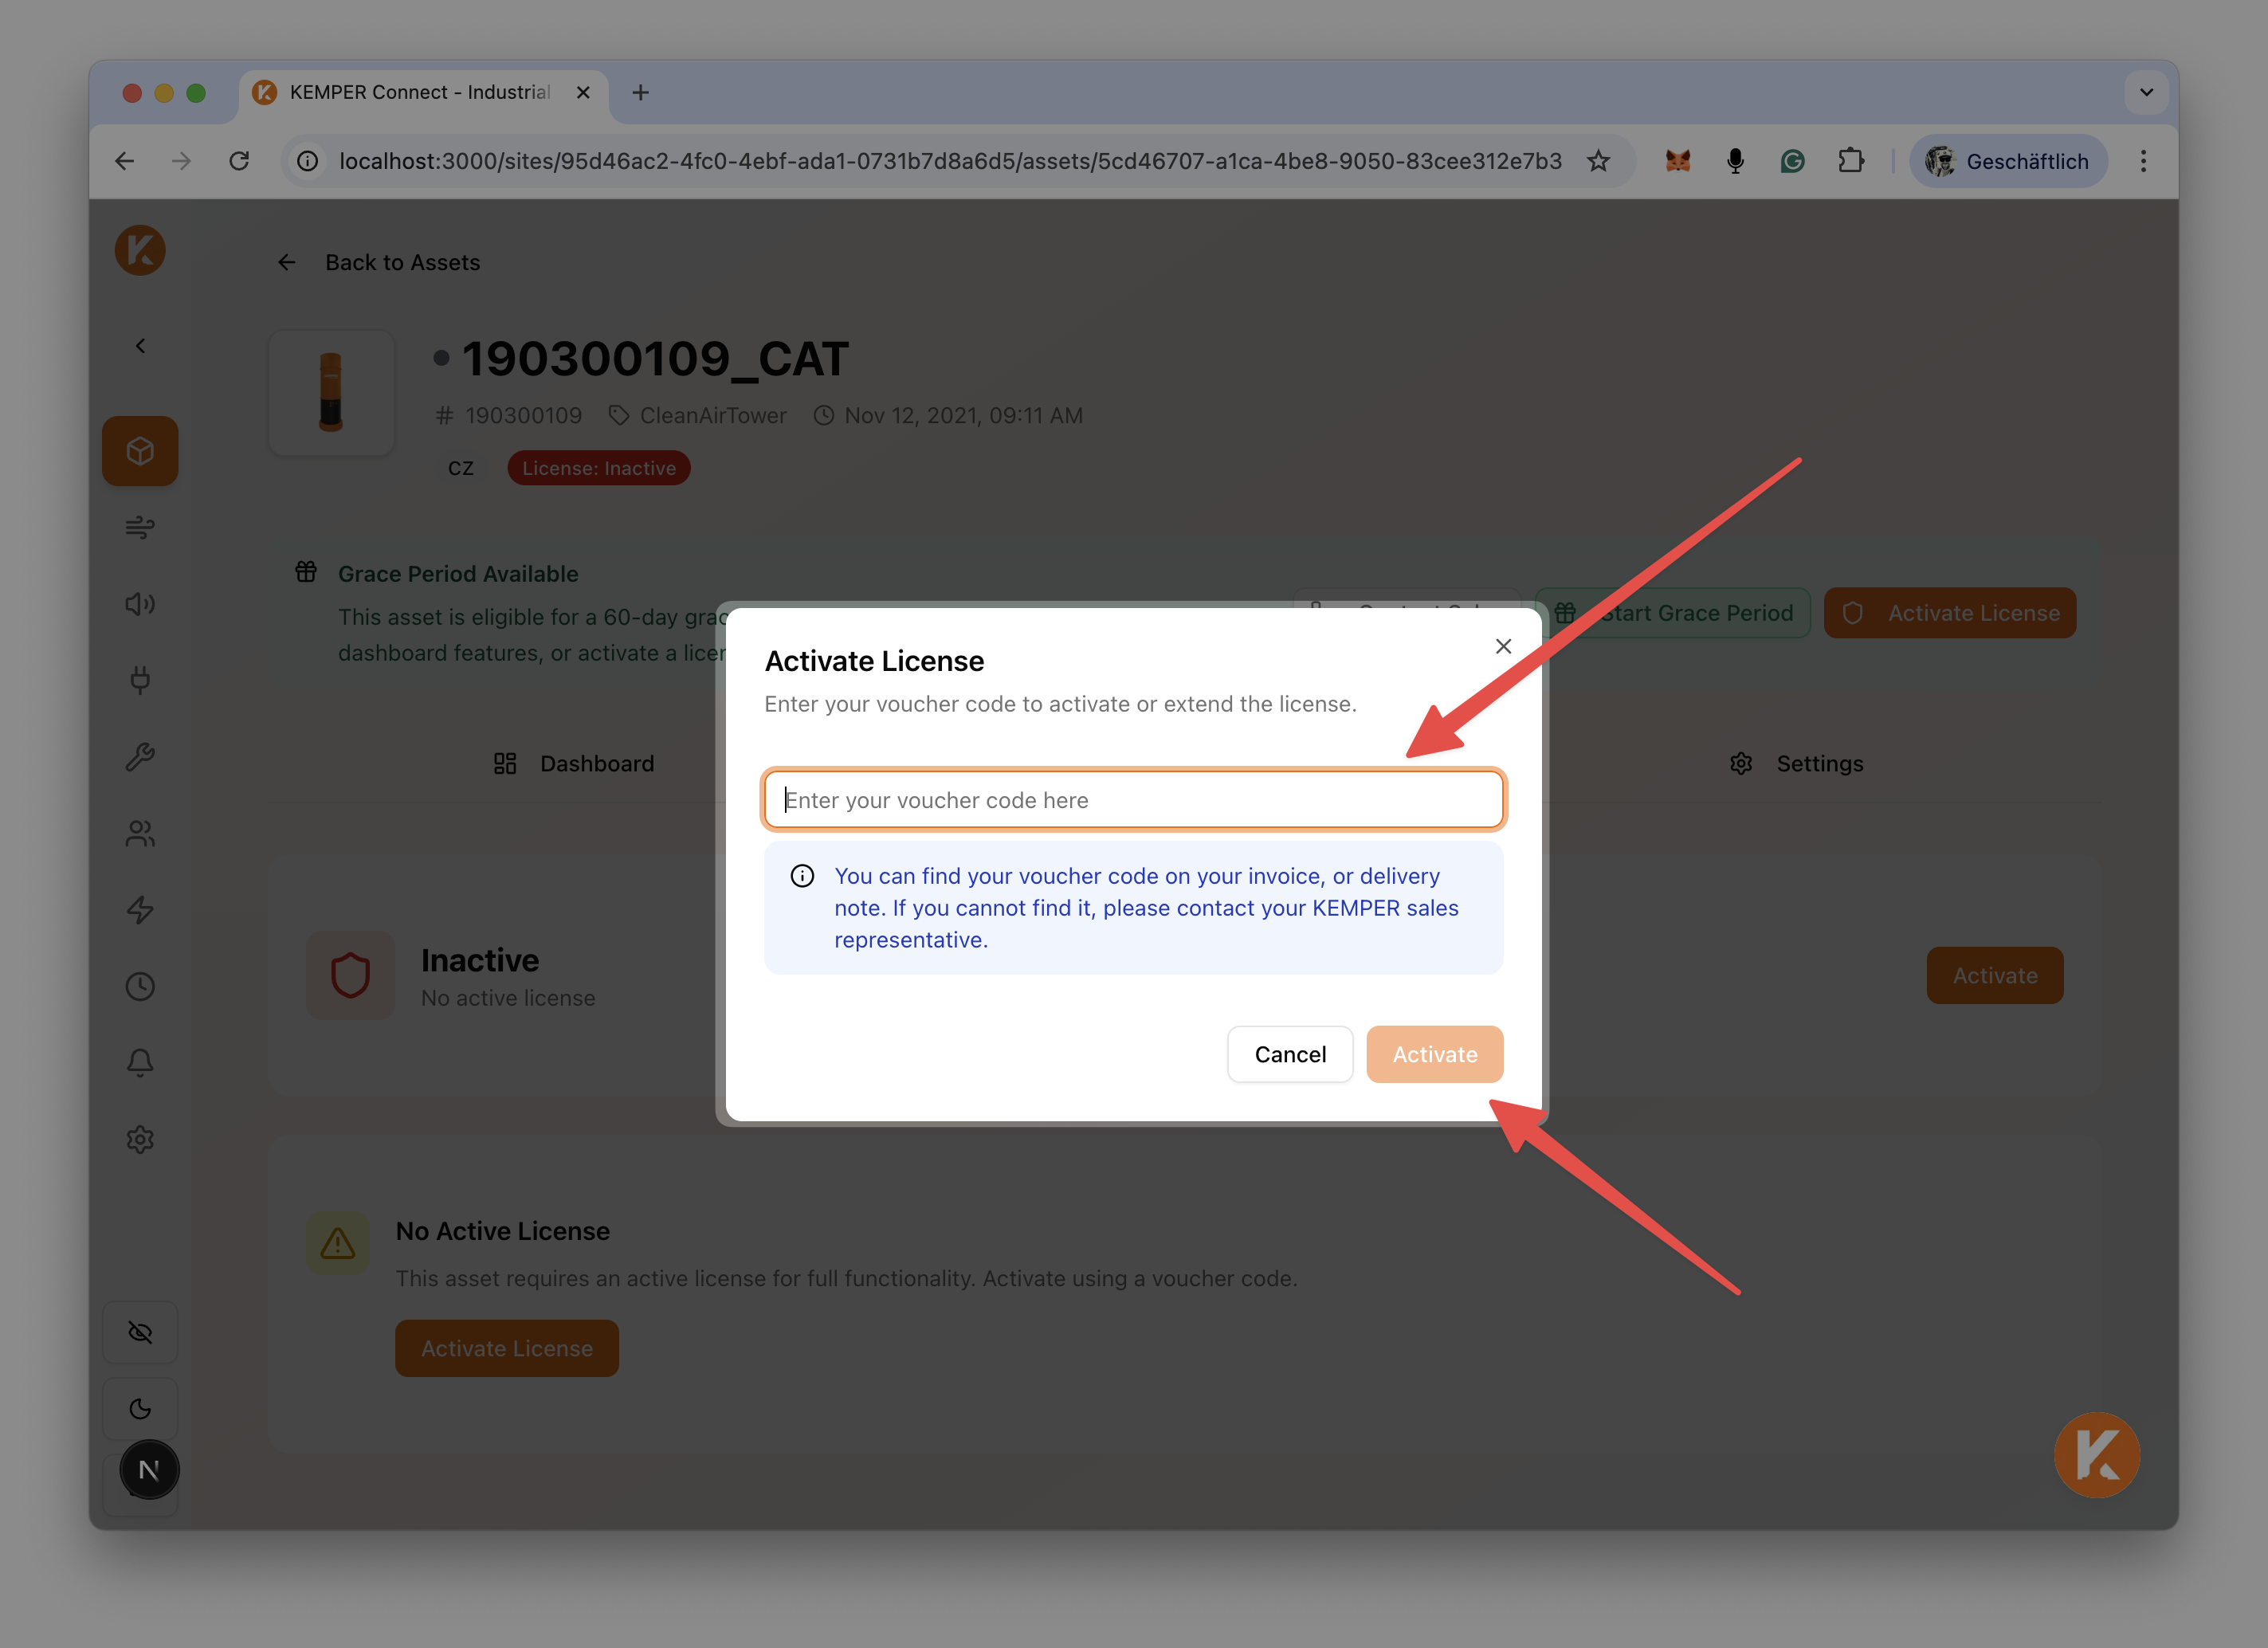Viewport: 2268px width, 1648px height.
Task: Click the Activate button in the dialog
Action: click(x=1435, y=1054)
